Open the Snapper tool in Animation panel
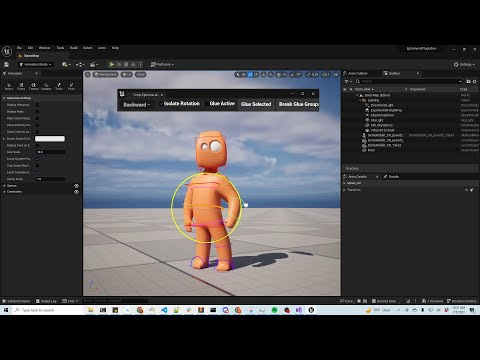The height and width of the screenshot is (360, 480). coord(46,86)
